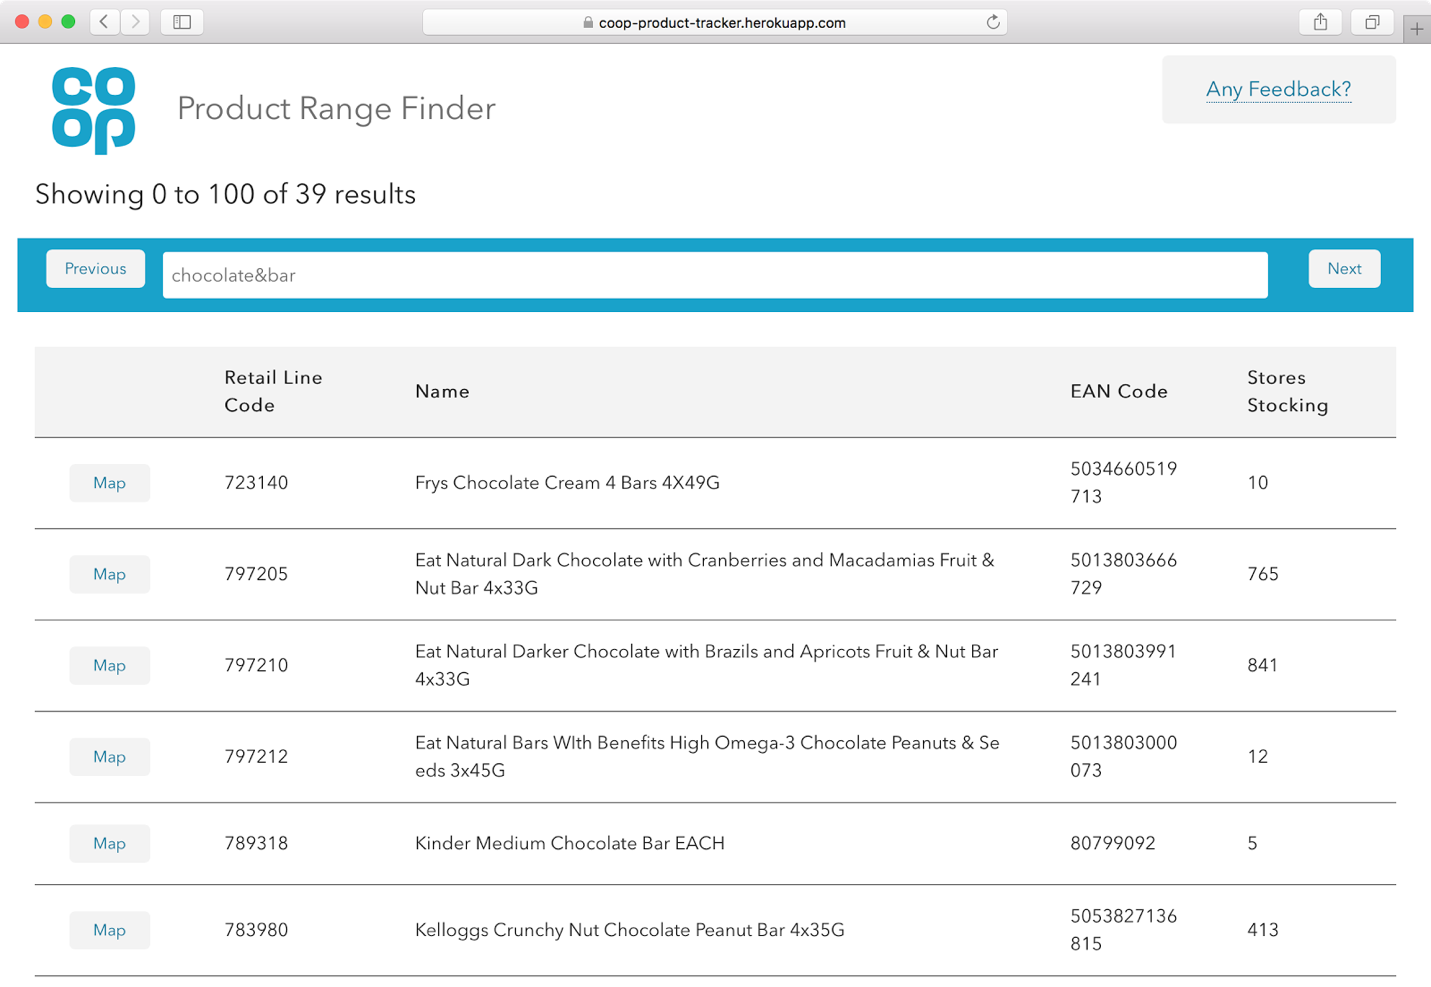
Task: Open Map for Kinder Medium Chocolate Bar
Action: tap(109, 843)
